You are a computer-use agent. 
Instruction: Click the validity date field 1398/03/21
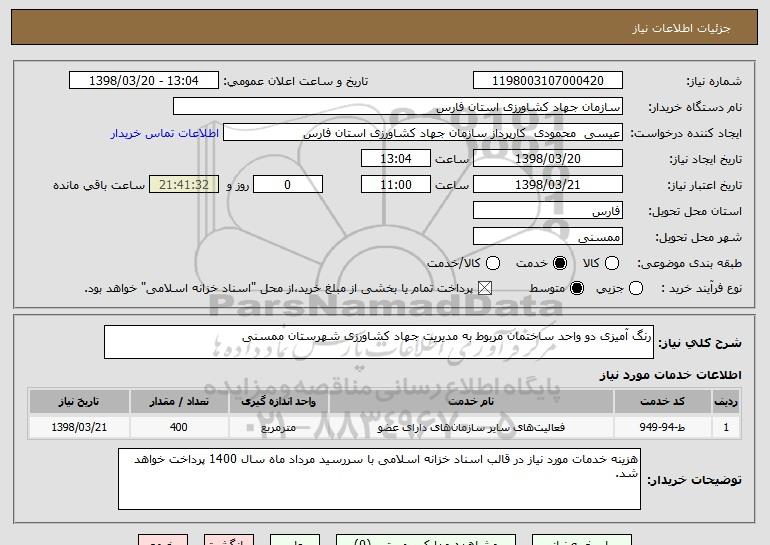548,185
